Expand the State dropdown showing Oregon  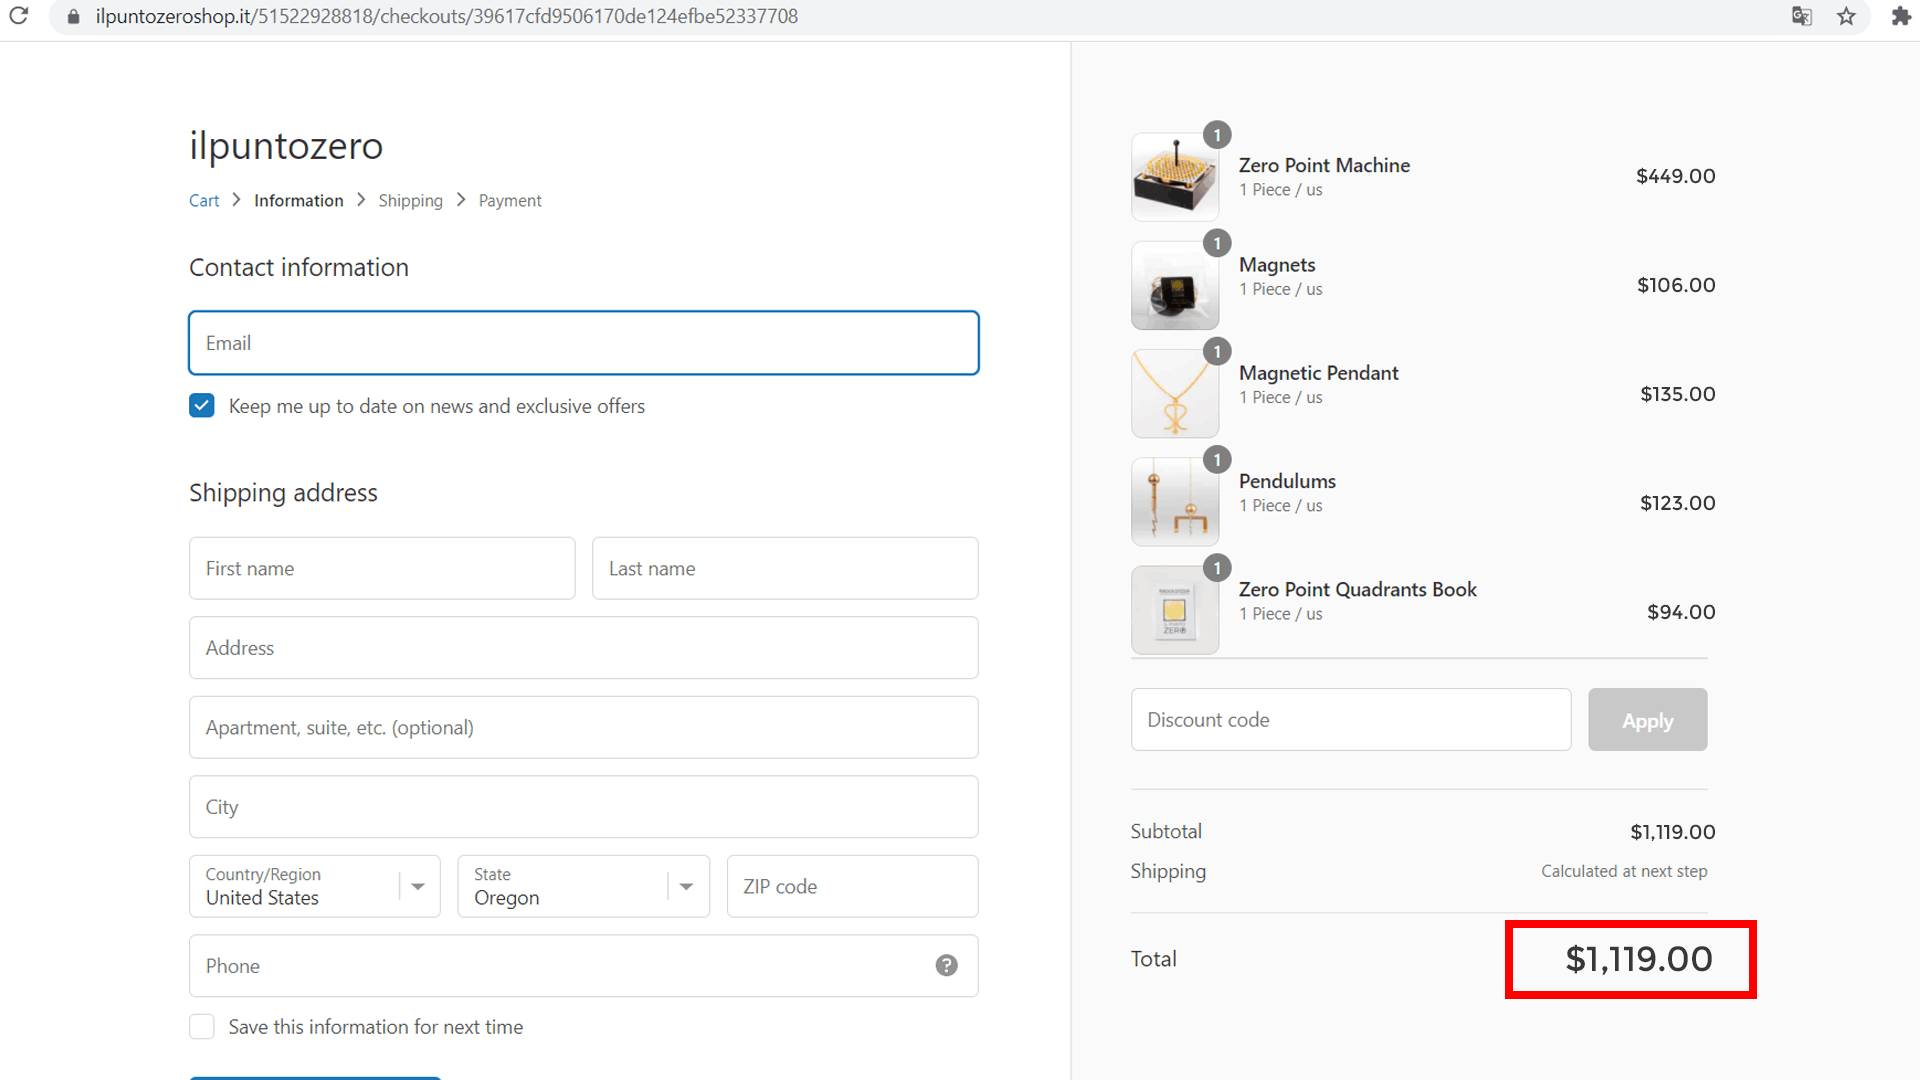[584, 886]
